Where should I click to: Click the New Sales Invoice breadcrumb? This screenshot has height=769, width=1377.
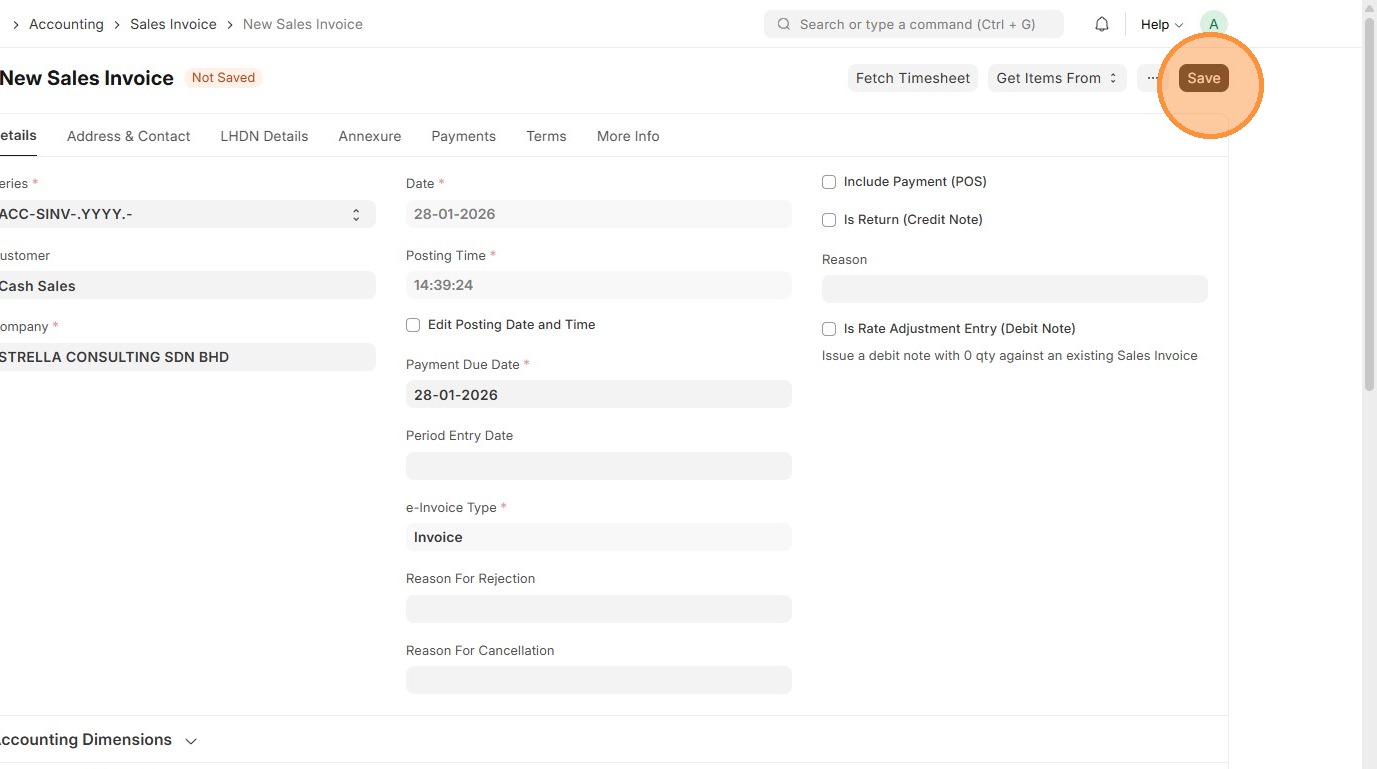click(303, 24)
